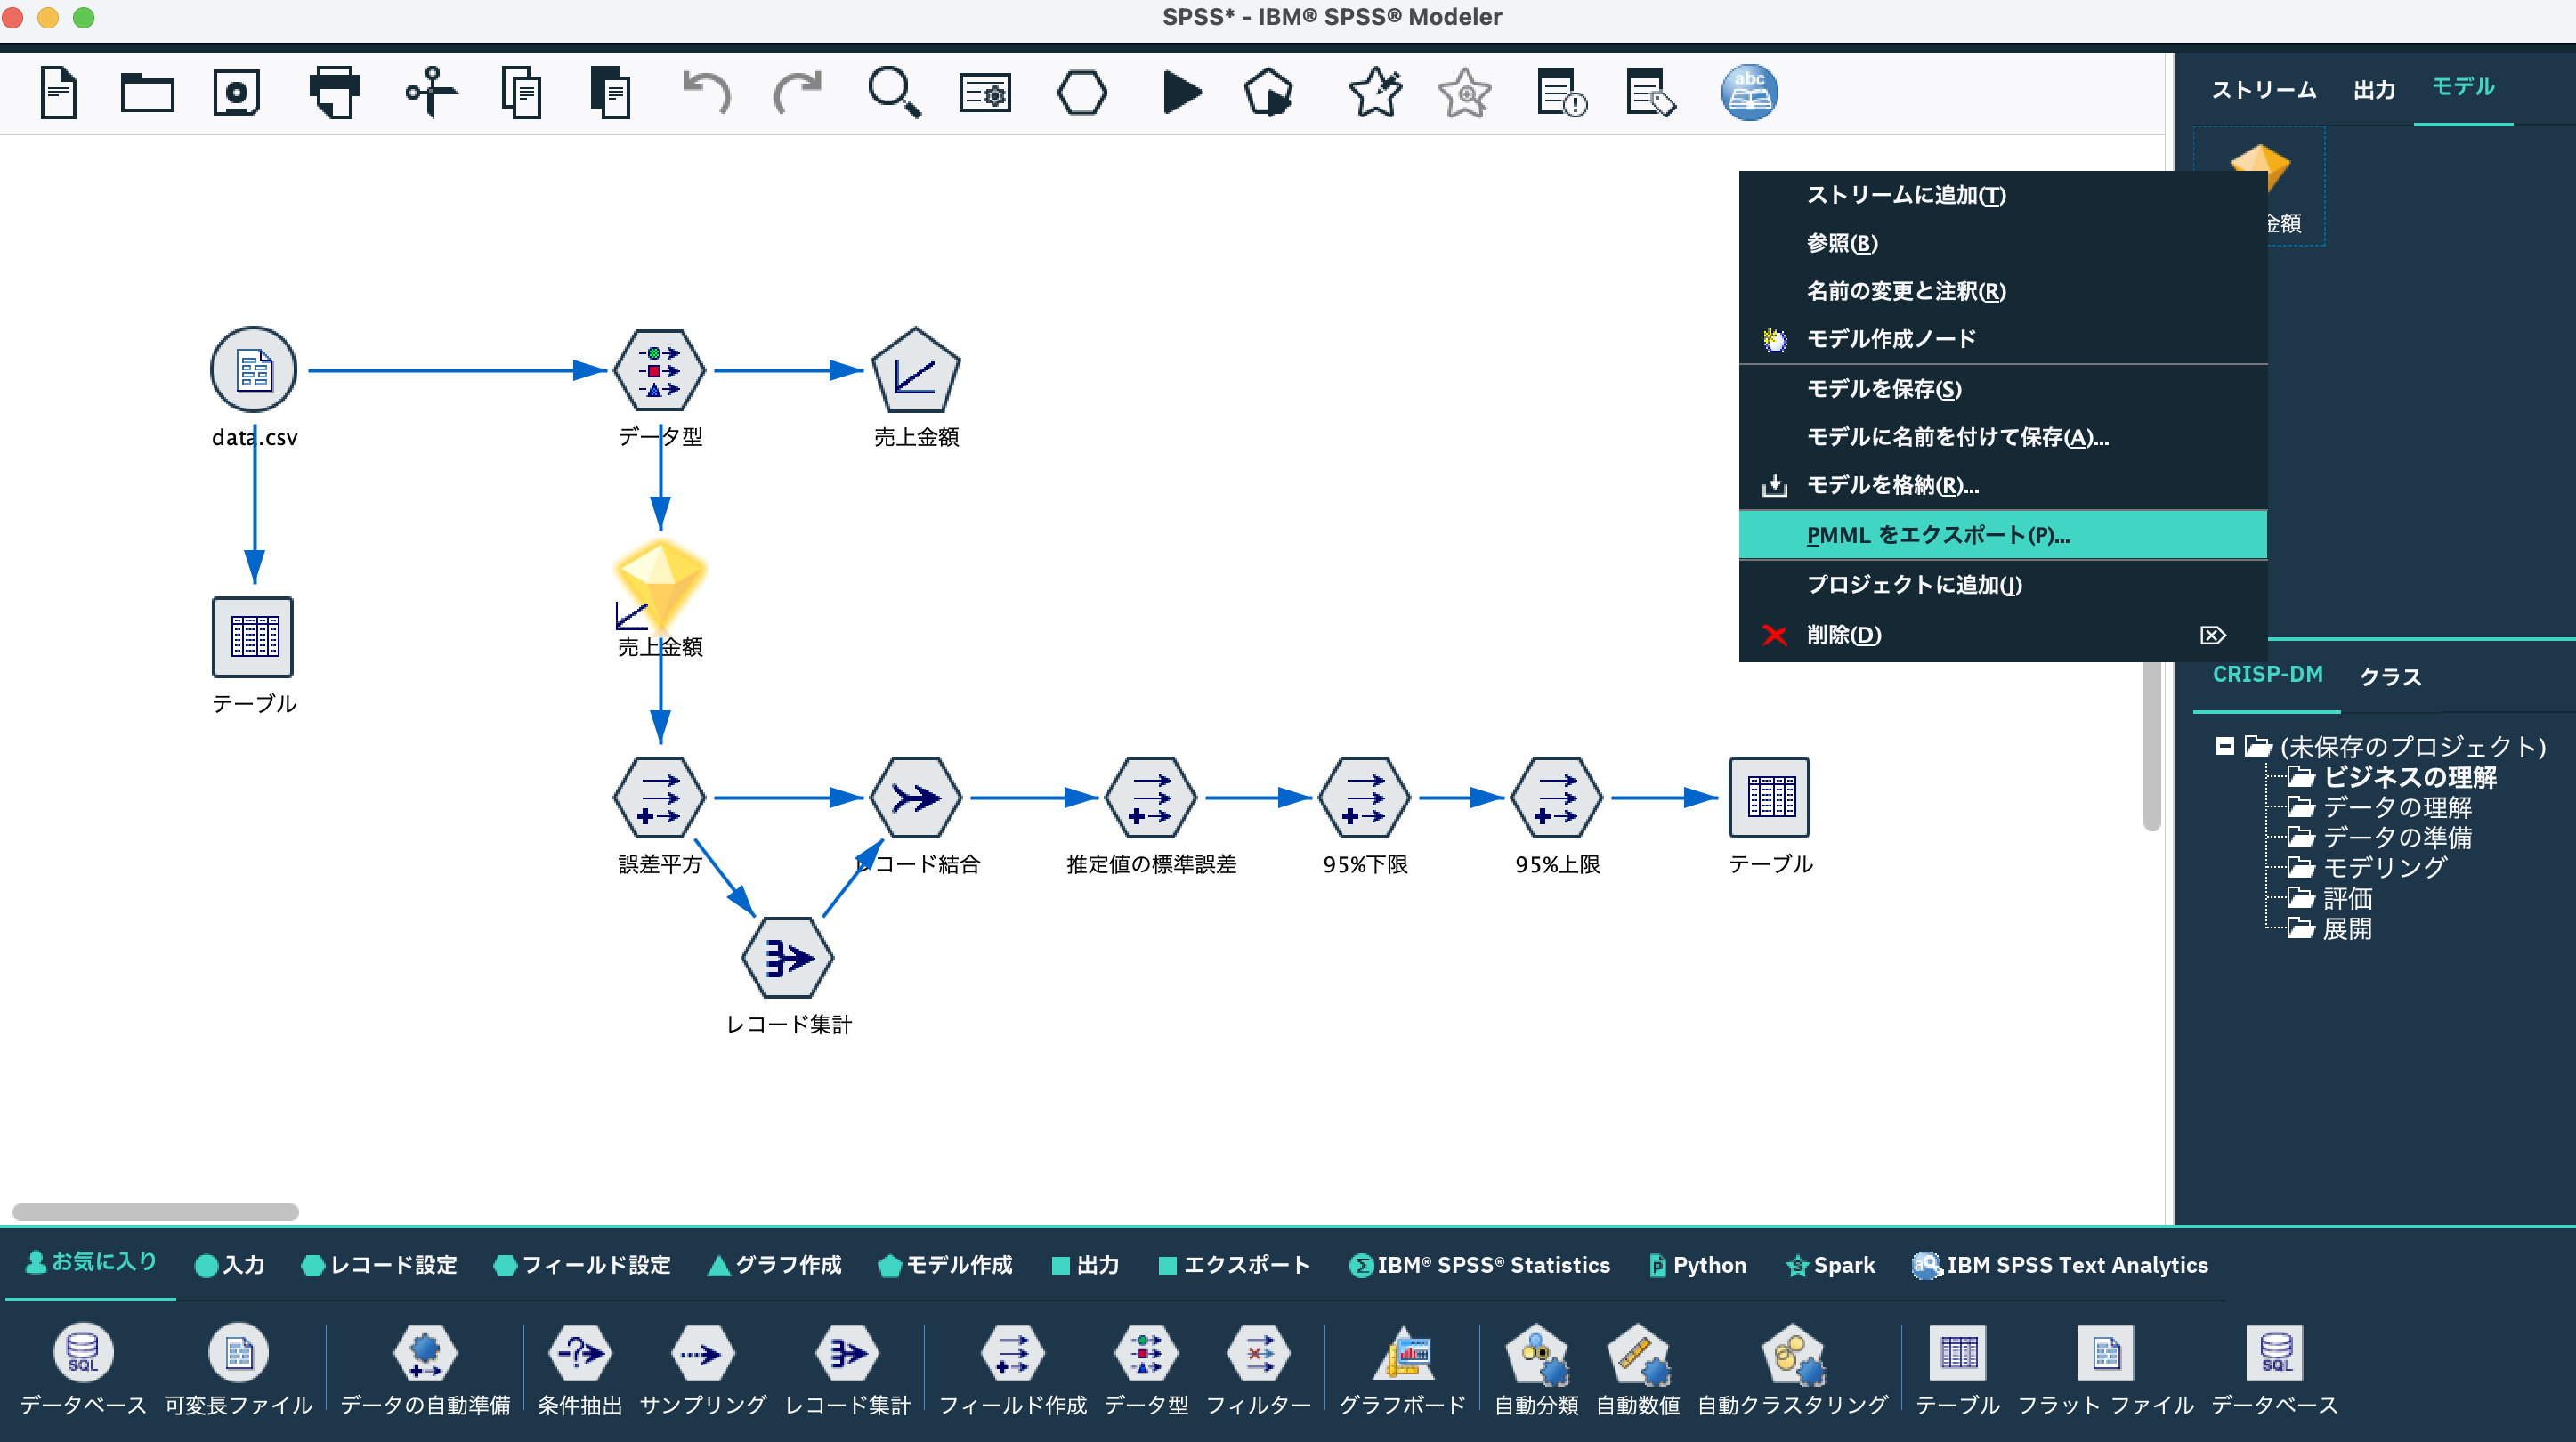Click the magnifier Find icon
2576x1442 pixels.
click(x=893, y=93)
